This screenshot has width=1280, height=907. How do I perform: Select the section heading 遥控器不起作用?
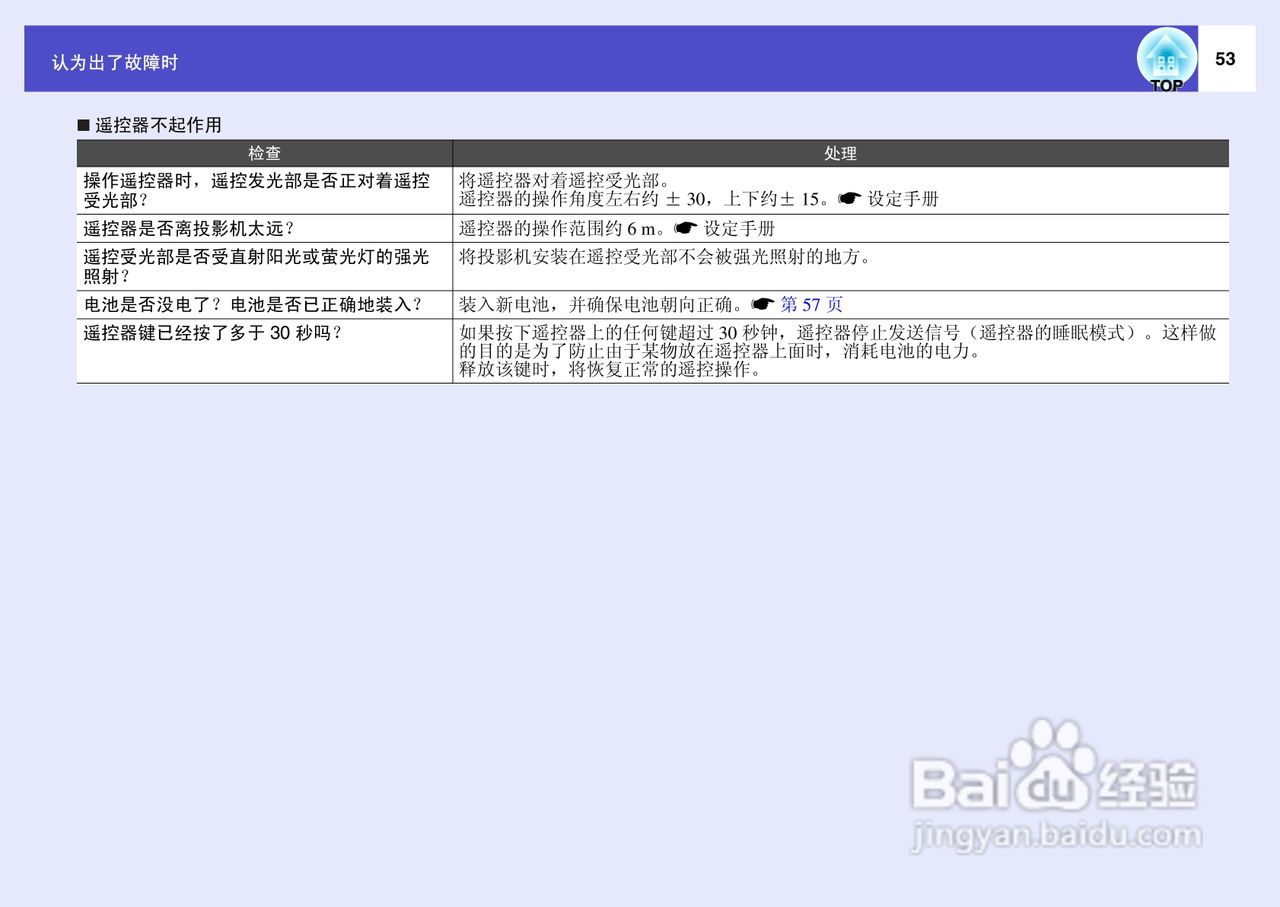[x=158, y=126]
